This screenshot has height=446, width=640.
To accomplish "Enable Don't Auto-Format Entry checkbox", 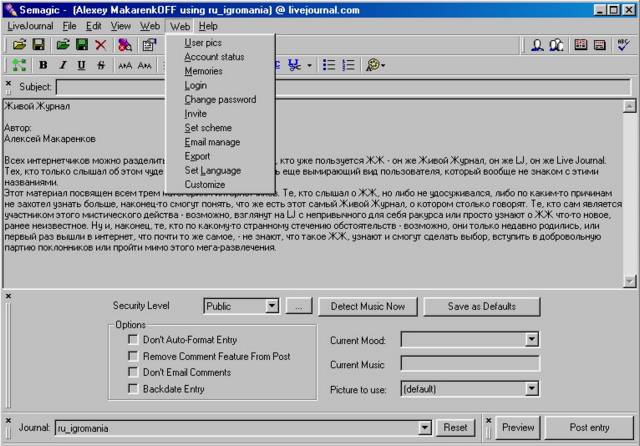I will [133, 339].
